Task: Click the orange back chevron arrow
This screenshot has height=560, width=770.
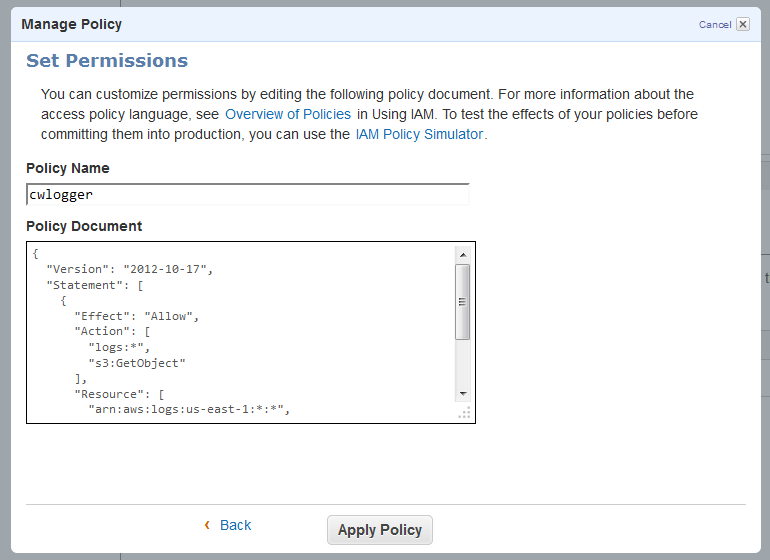Action: pyautogui.click(x=207, y=525)
